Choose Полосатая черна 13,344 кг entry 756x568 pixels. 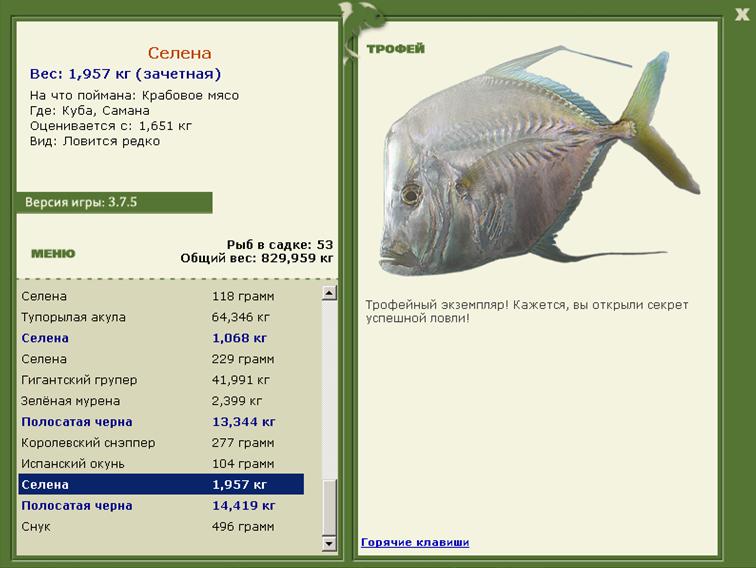click(x=160, y=422)
